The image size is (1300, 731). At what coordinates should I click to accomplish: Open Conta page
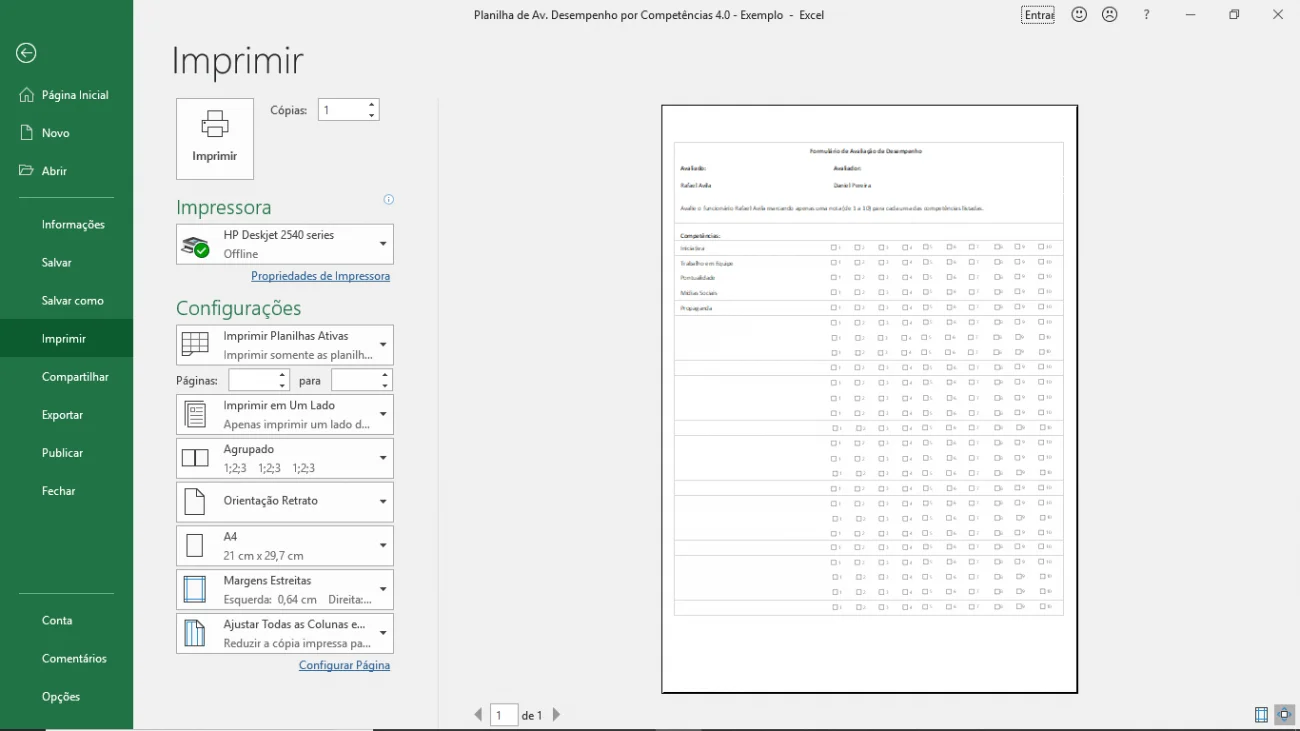(66, 620)
